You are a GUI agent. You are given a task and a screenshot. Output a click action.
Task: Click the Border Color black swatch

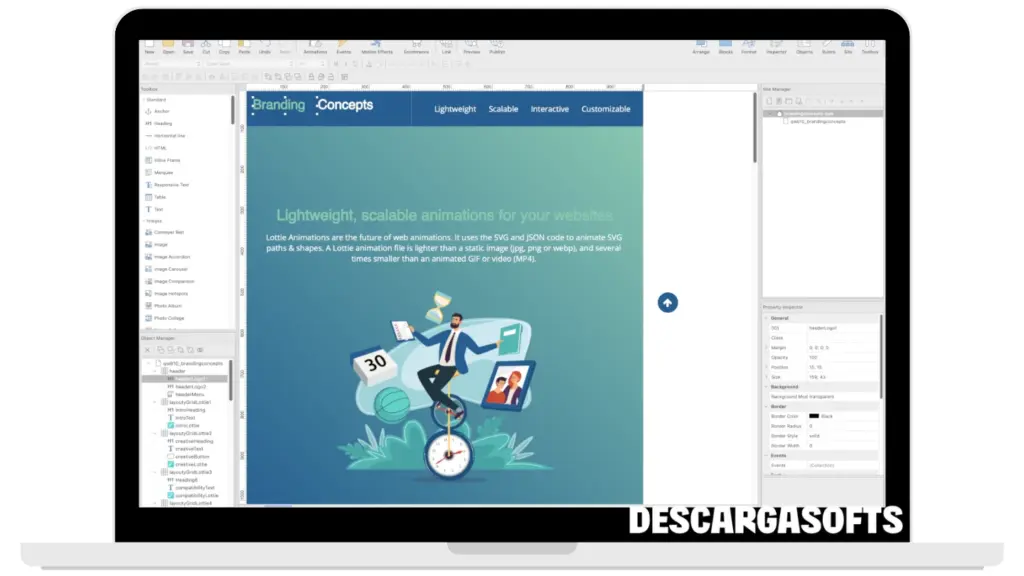pyautogui.click(x=814, y=416)
